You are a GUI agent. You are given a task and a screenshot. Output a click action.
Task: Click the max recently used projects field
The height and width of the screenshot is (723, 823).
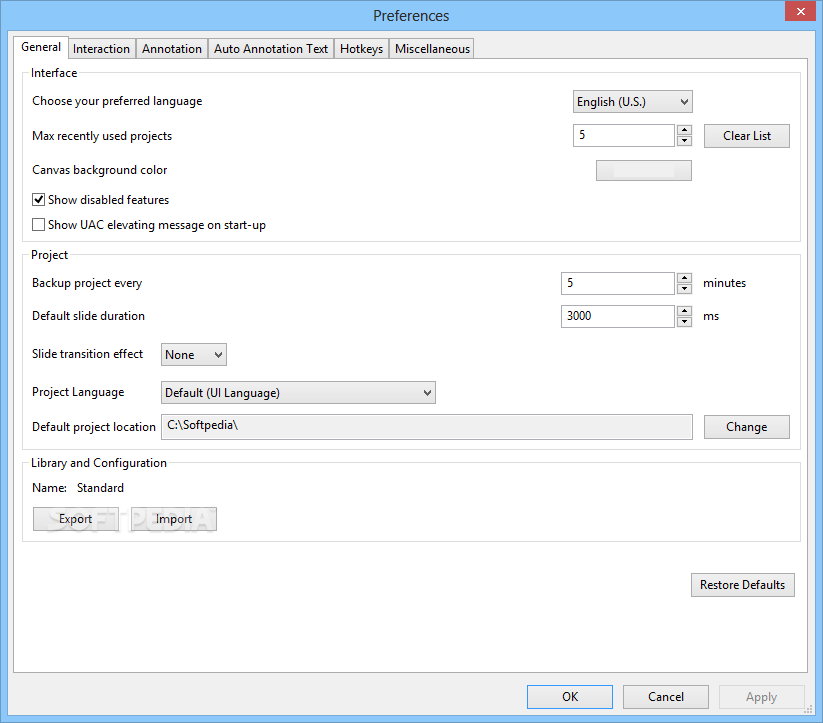[624, 135]
